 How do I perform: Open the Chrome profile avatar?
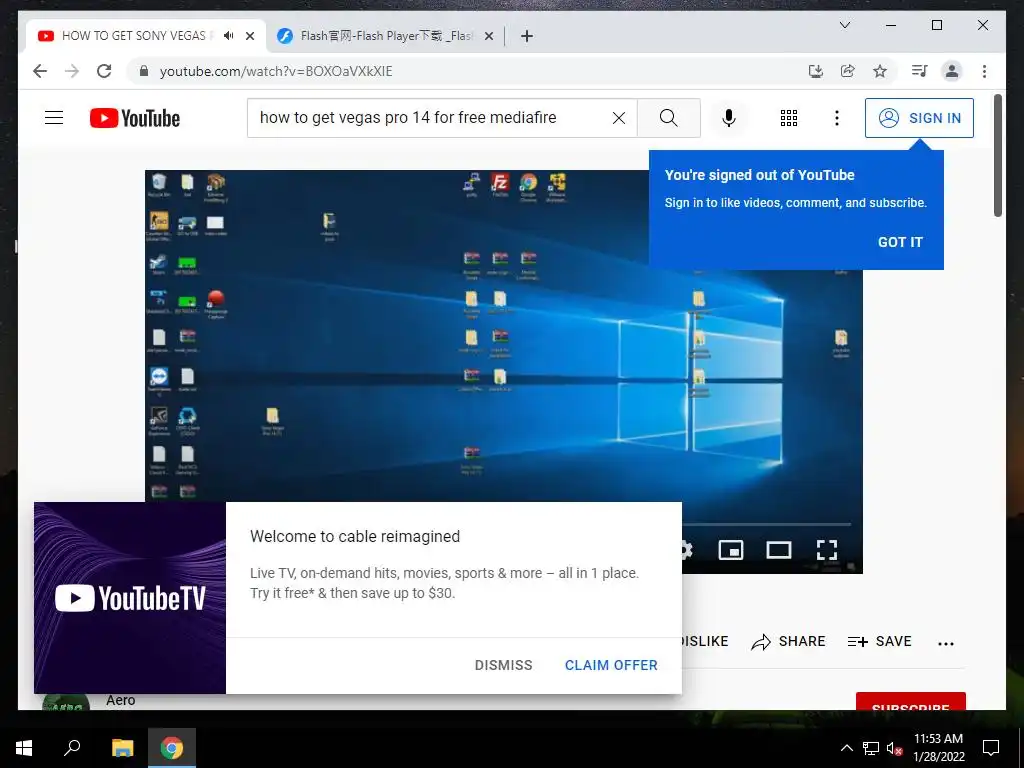click(952, 71)
